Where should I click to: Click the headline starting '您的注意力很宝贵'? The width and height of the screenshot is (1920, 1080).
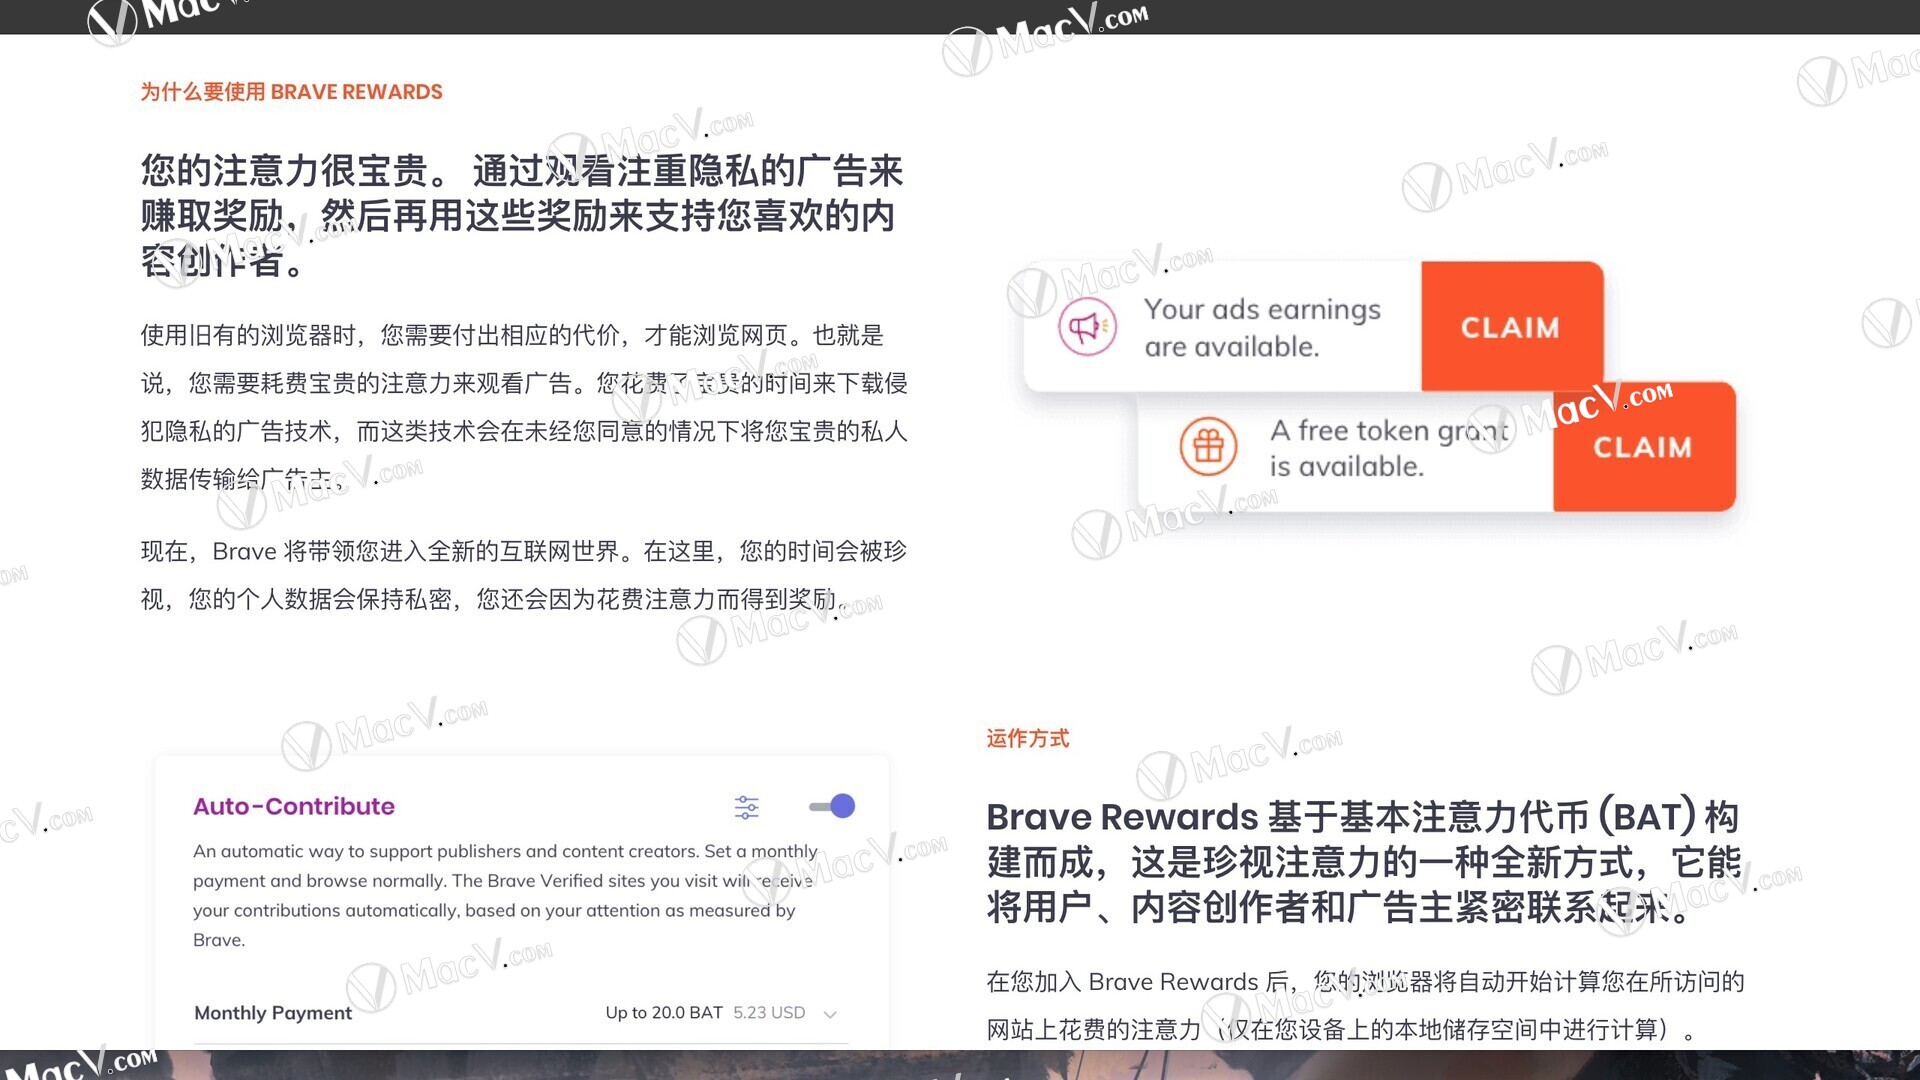(522, 215)
